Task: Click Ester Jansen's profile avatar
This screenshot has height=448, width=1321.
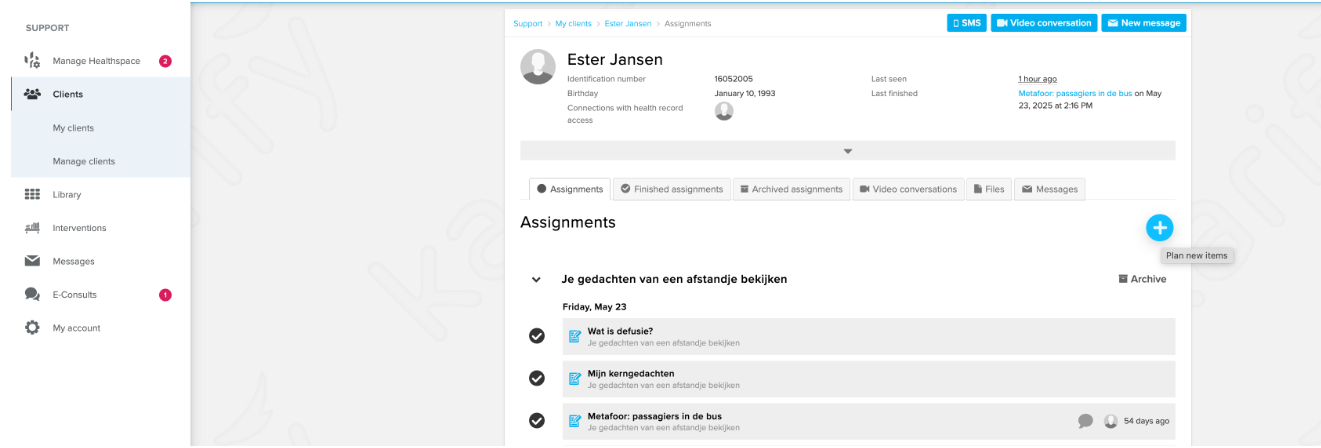Action: pyautogui.click(x=538, y=66)
